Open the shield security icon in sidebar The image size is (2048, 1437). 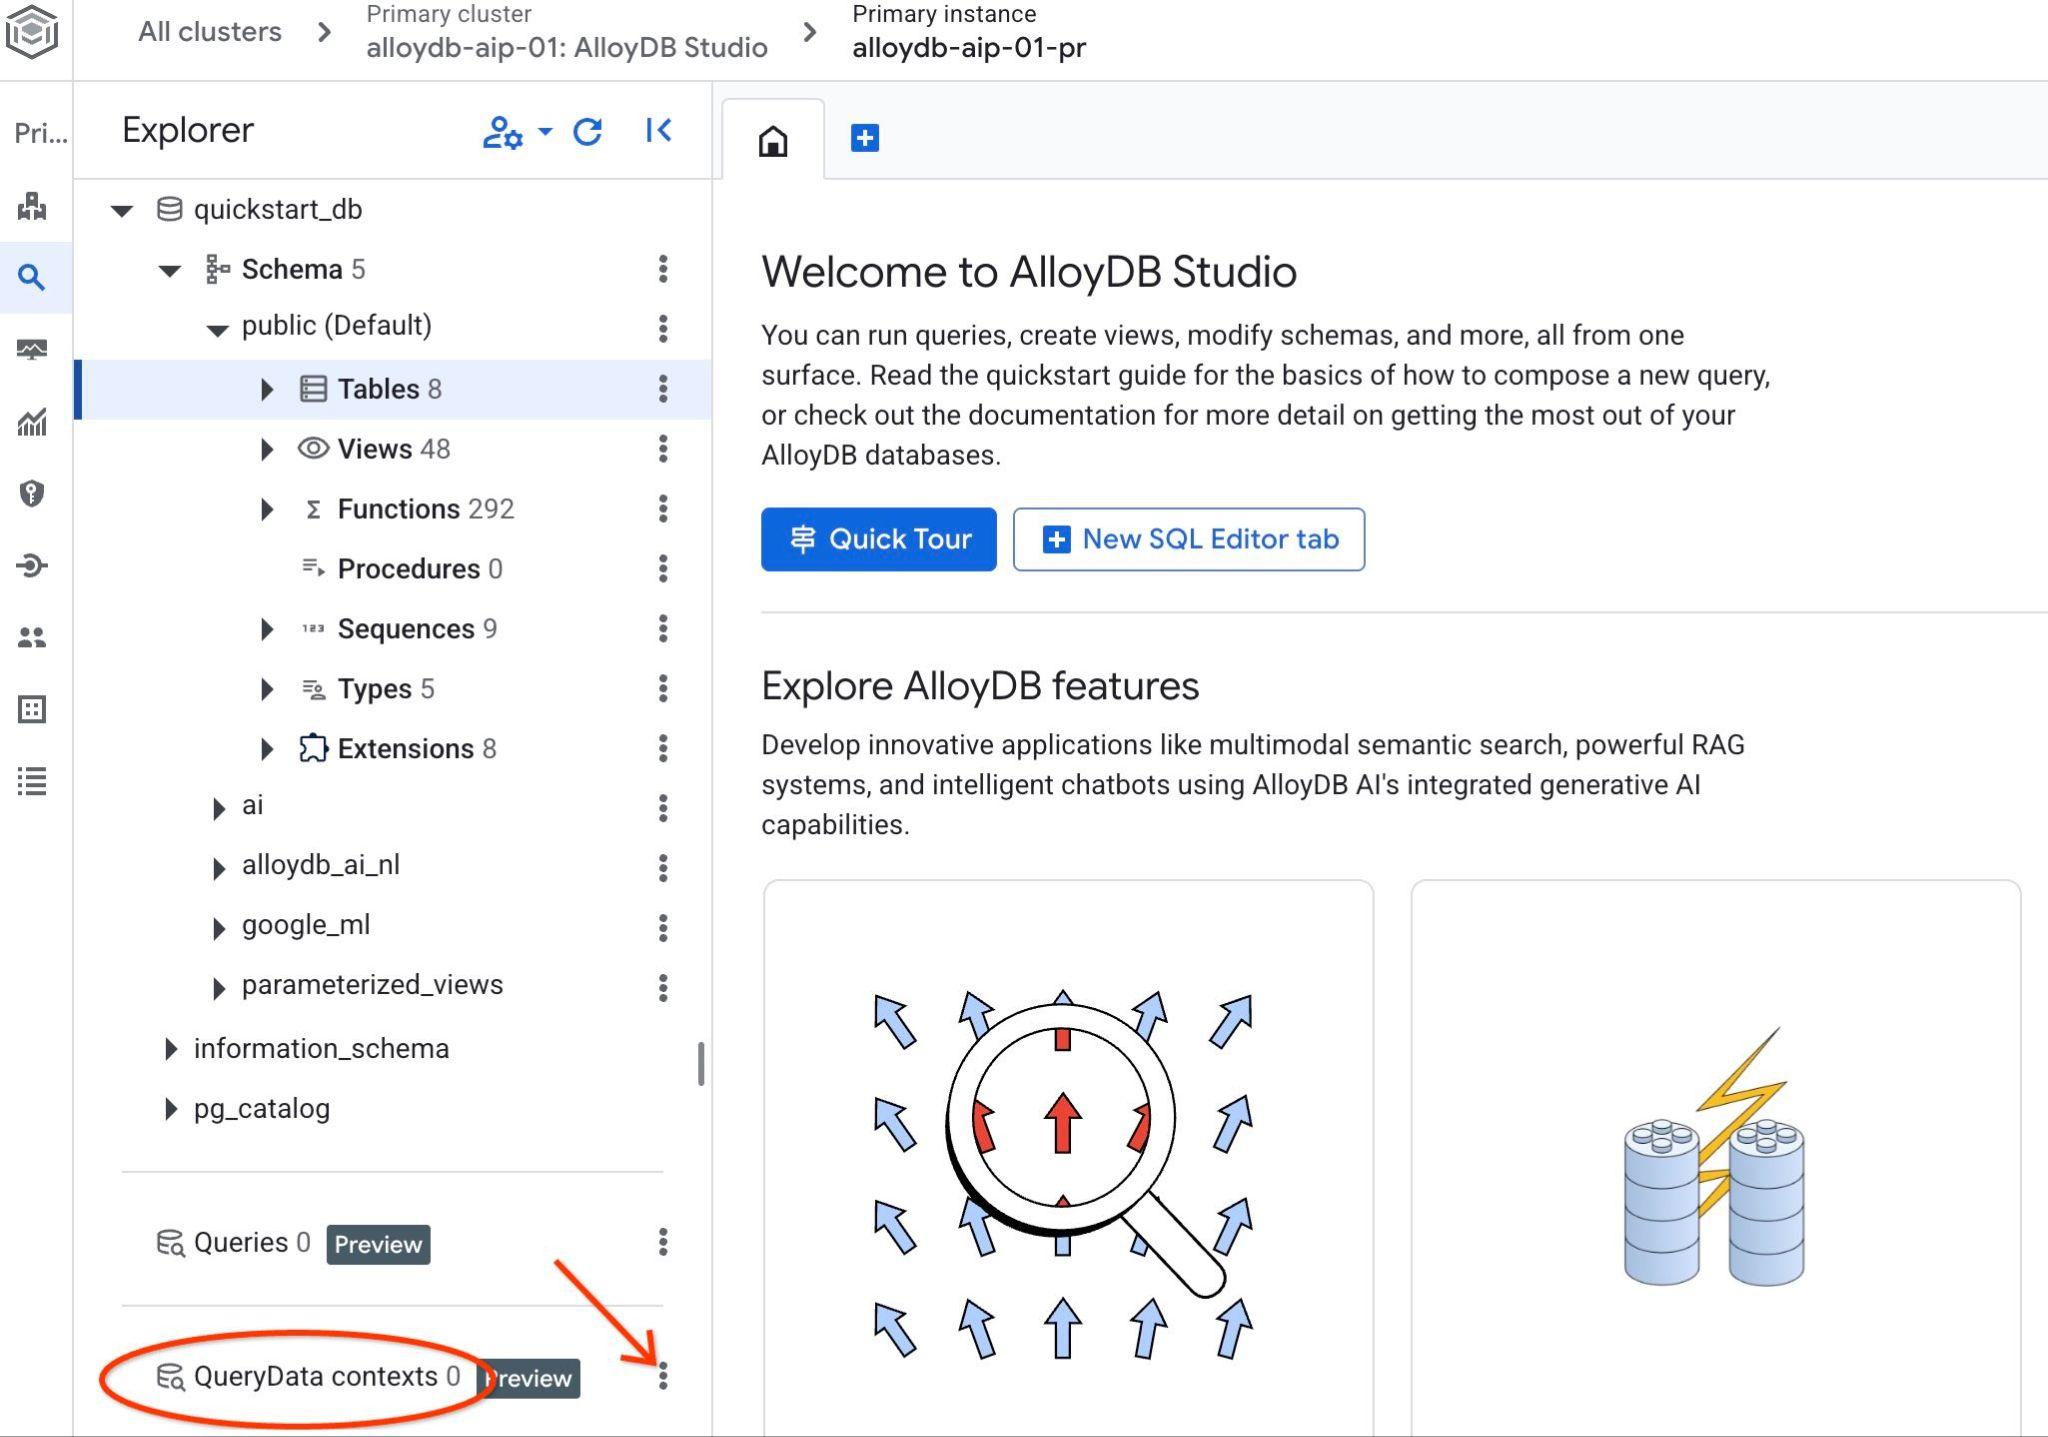(32, 493)
